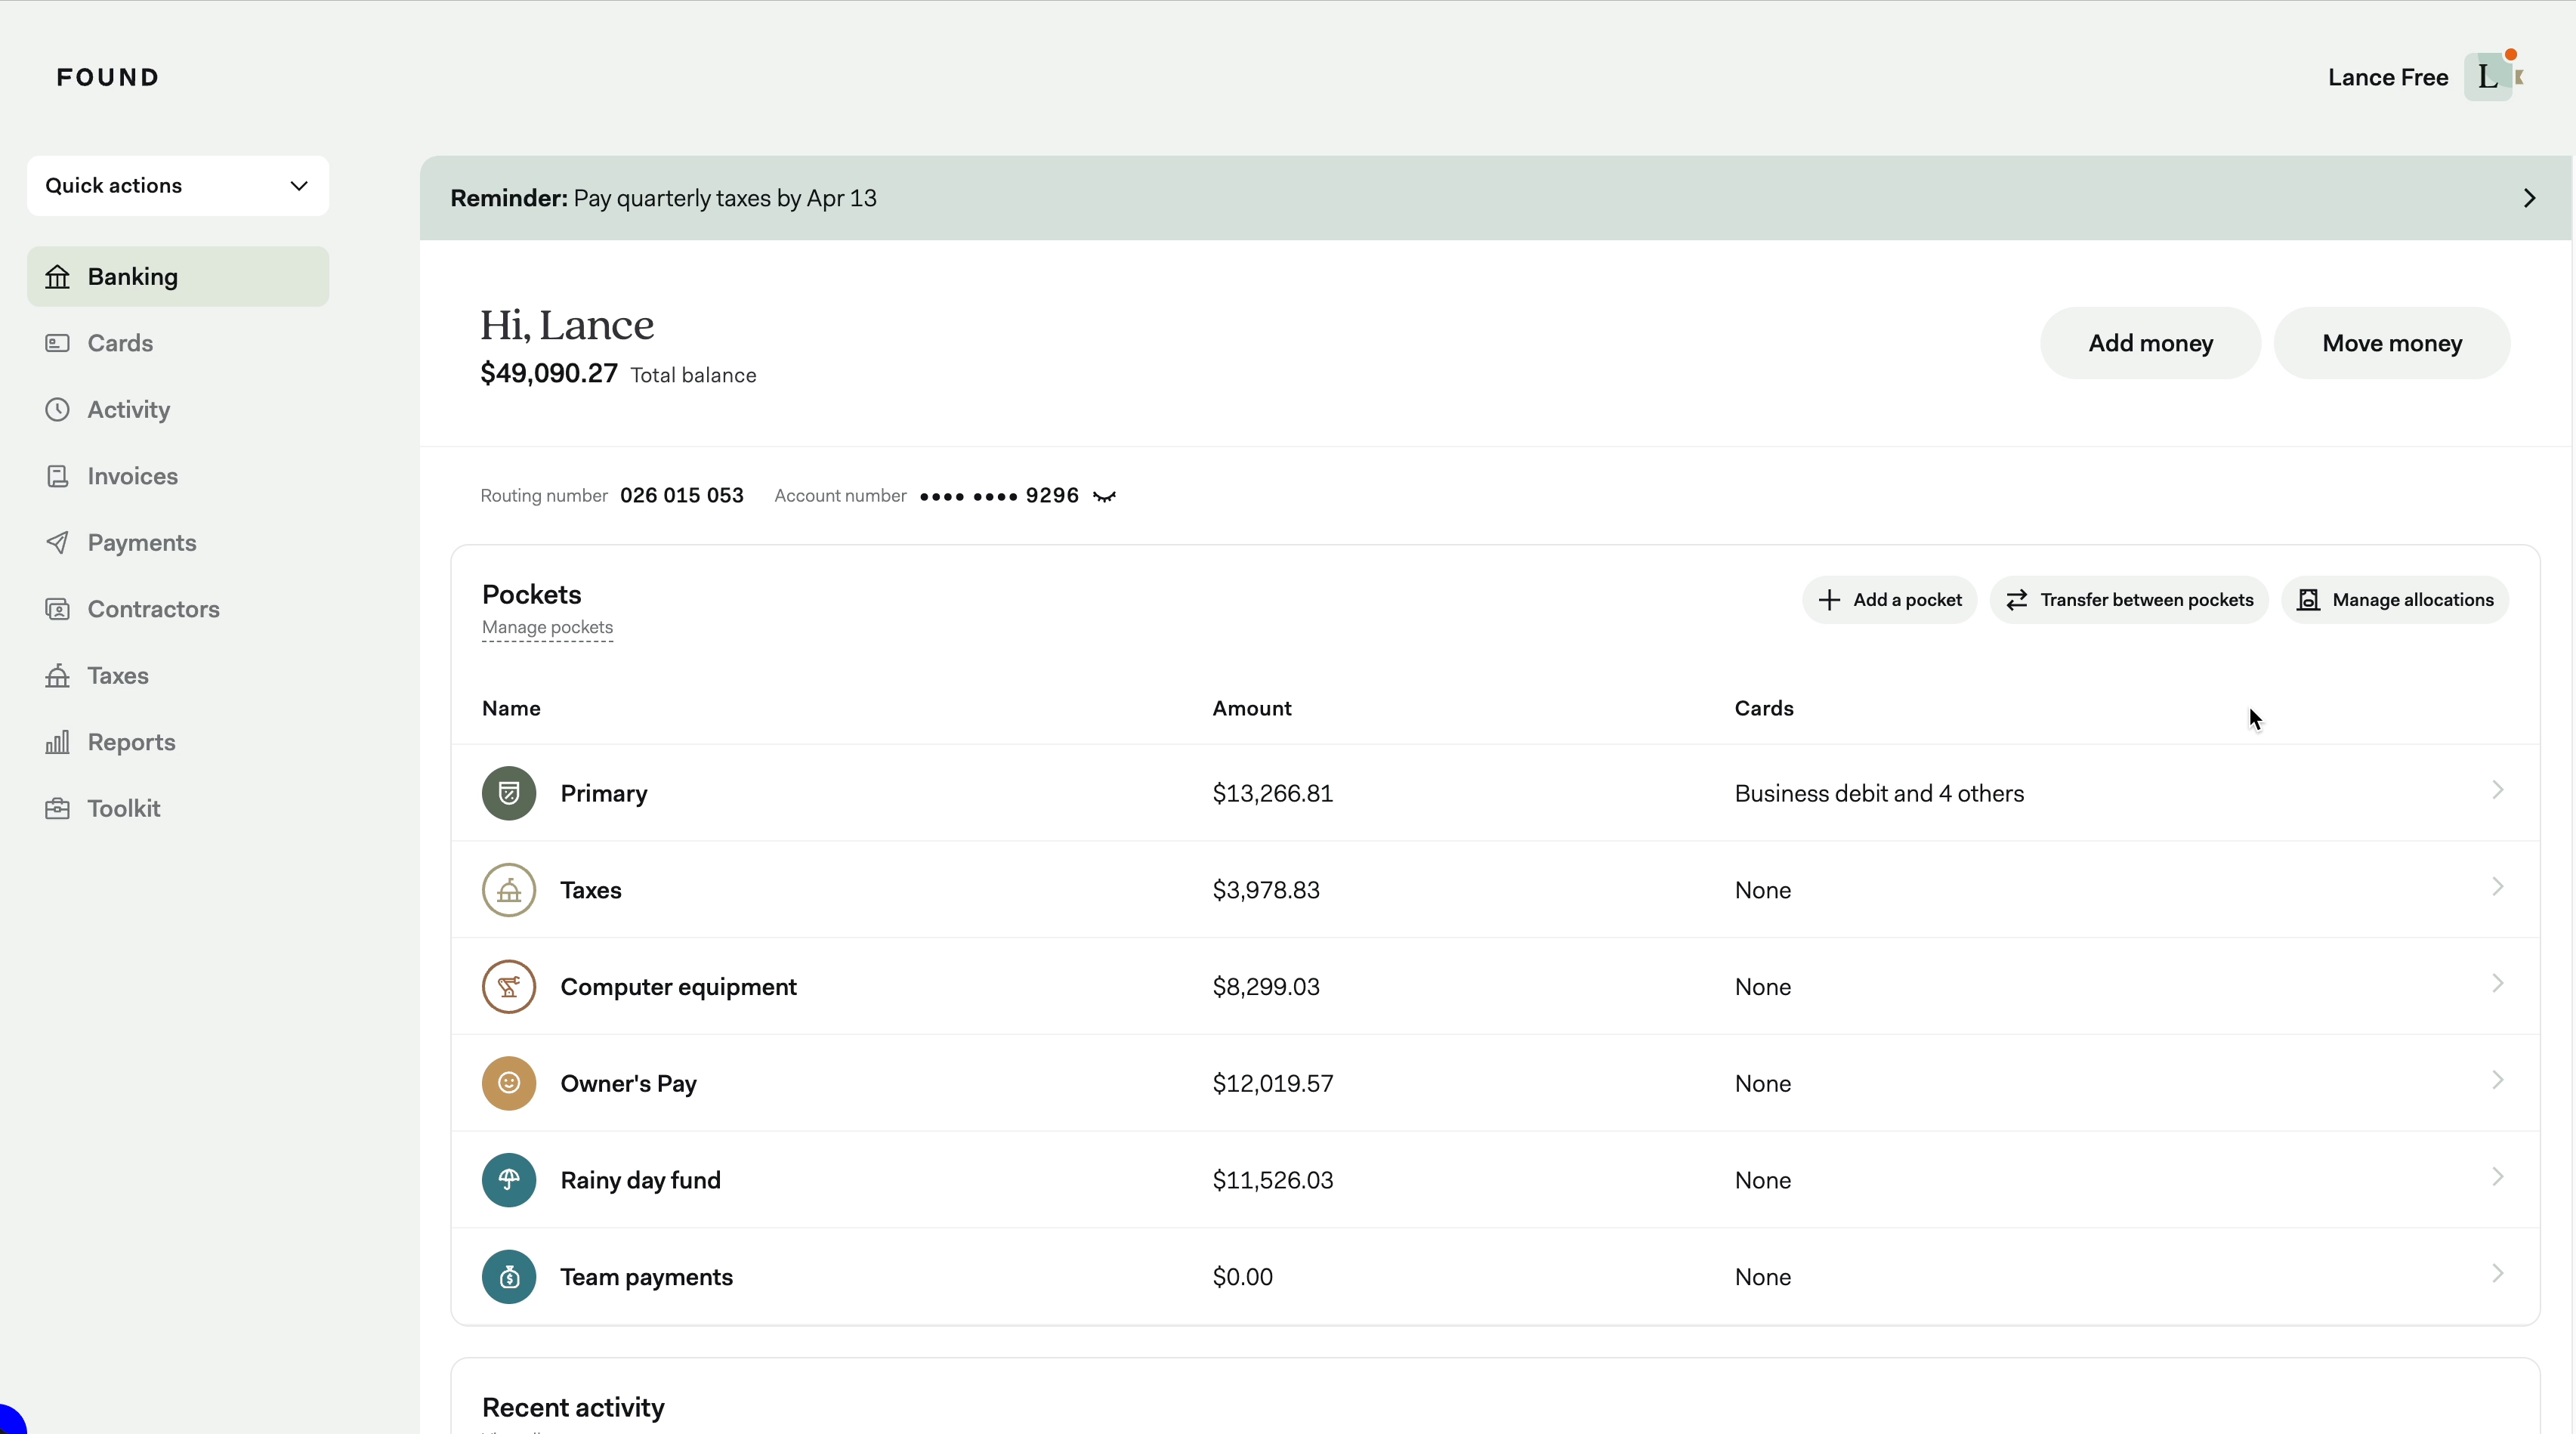Click the Add money button
This screenshot has height=1434, width=2576.
(x=2150, y=343)
